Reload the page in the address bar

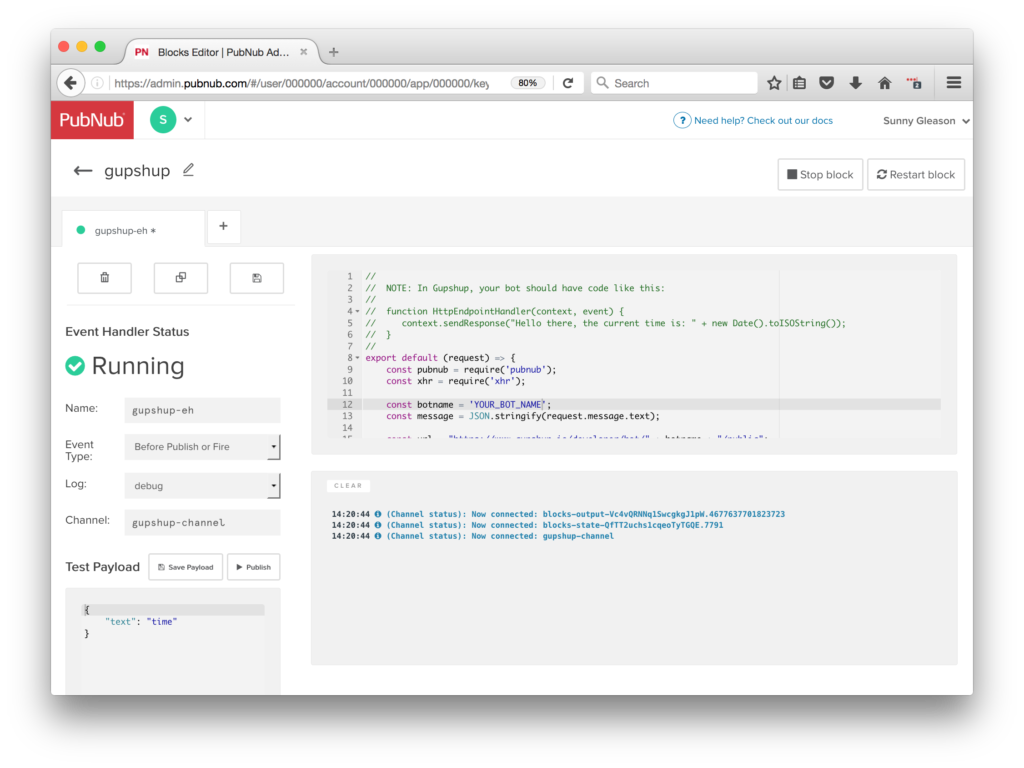pyautogui.click(x=568, y=83)
